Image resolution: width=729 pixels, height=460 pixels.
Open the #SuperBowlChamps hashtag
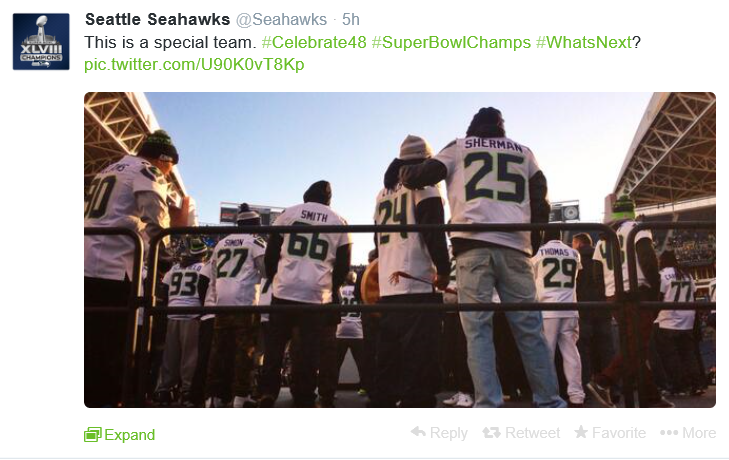451,42
